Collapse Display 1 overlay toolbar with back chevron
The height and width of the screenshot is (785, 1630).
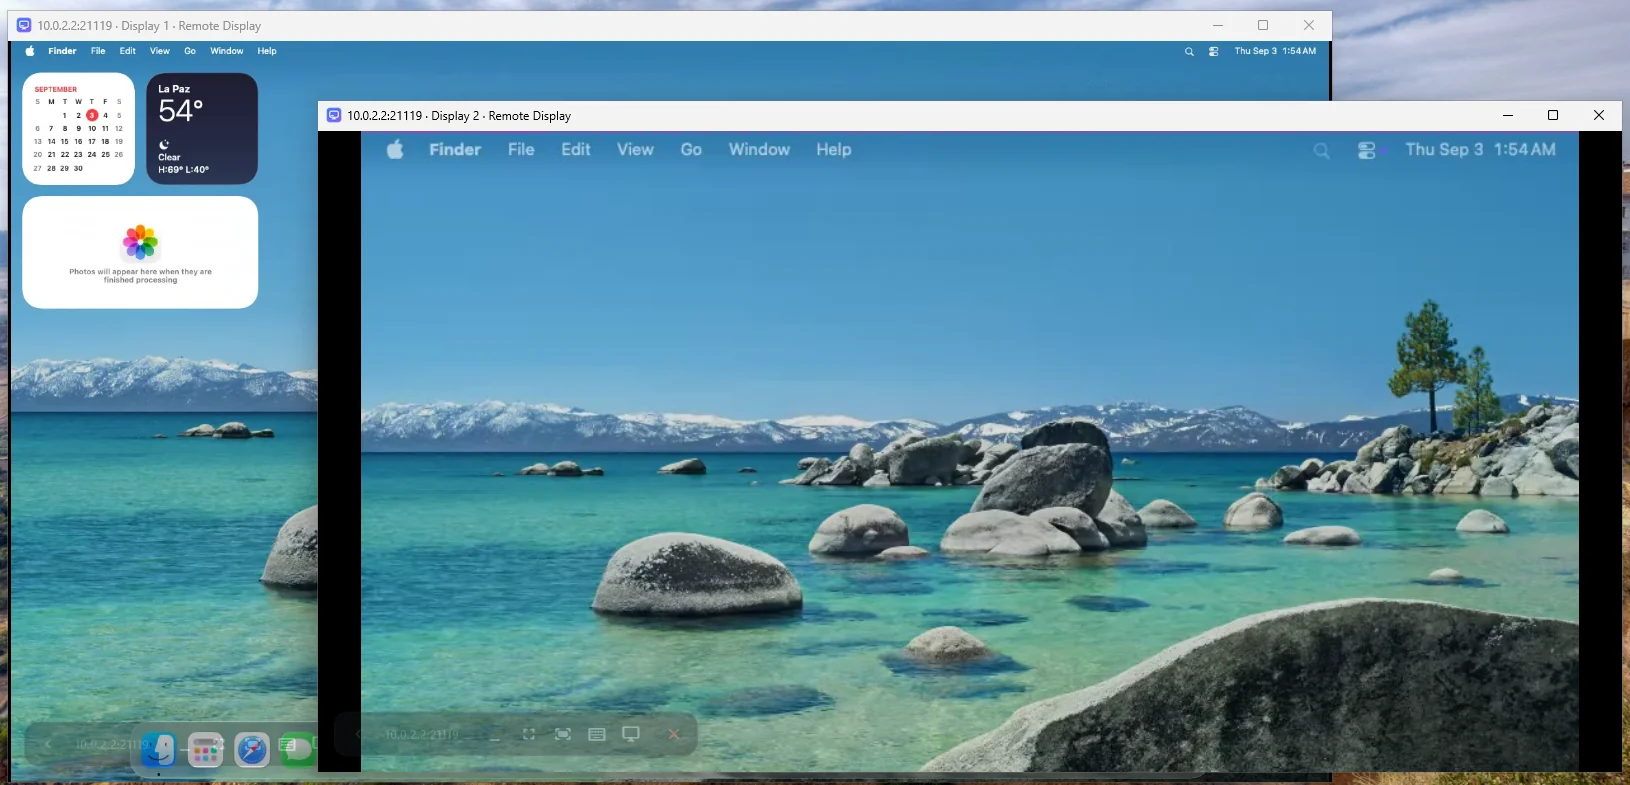pos(47,745)
